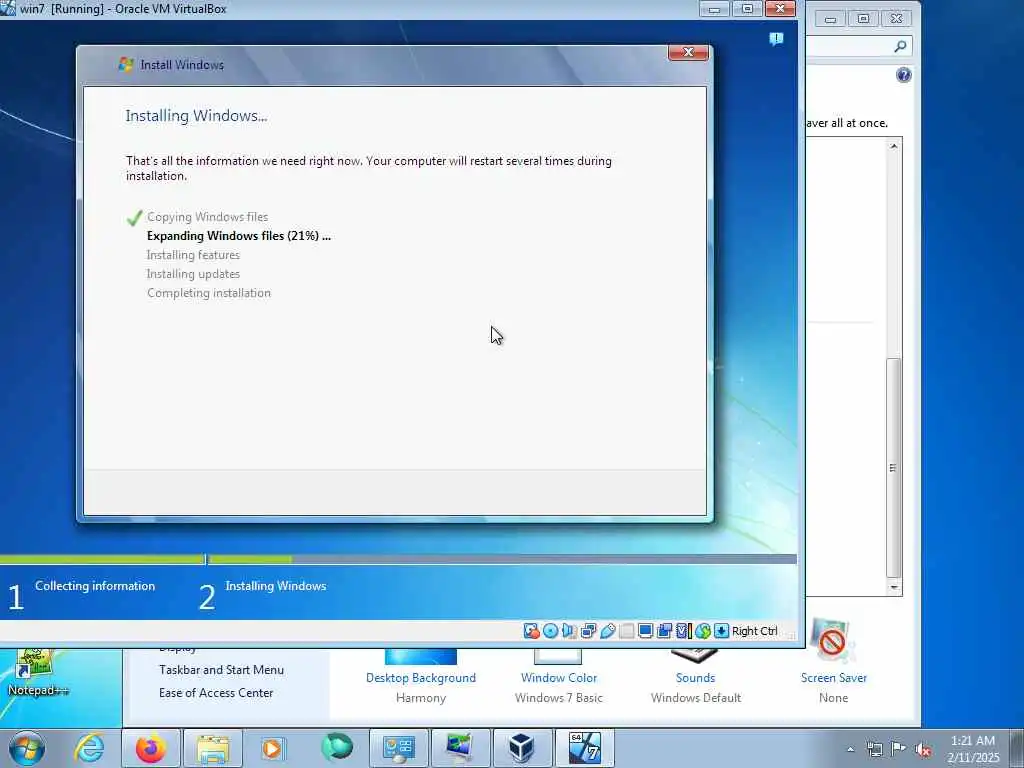Open the Action Center flag icon

click(x=899, y=749)
